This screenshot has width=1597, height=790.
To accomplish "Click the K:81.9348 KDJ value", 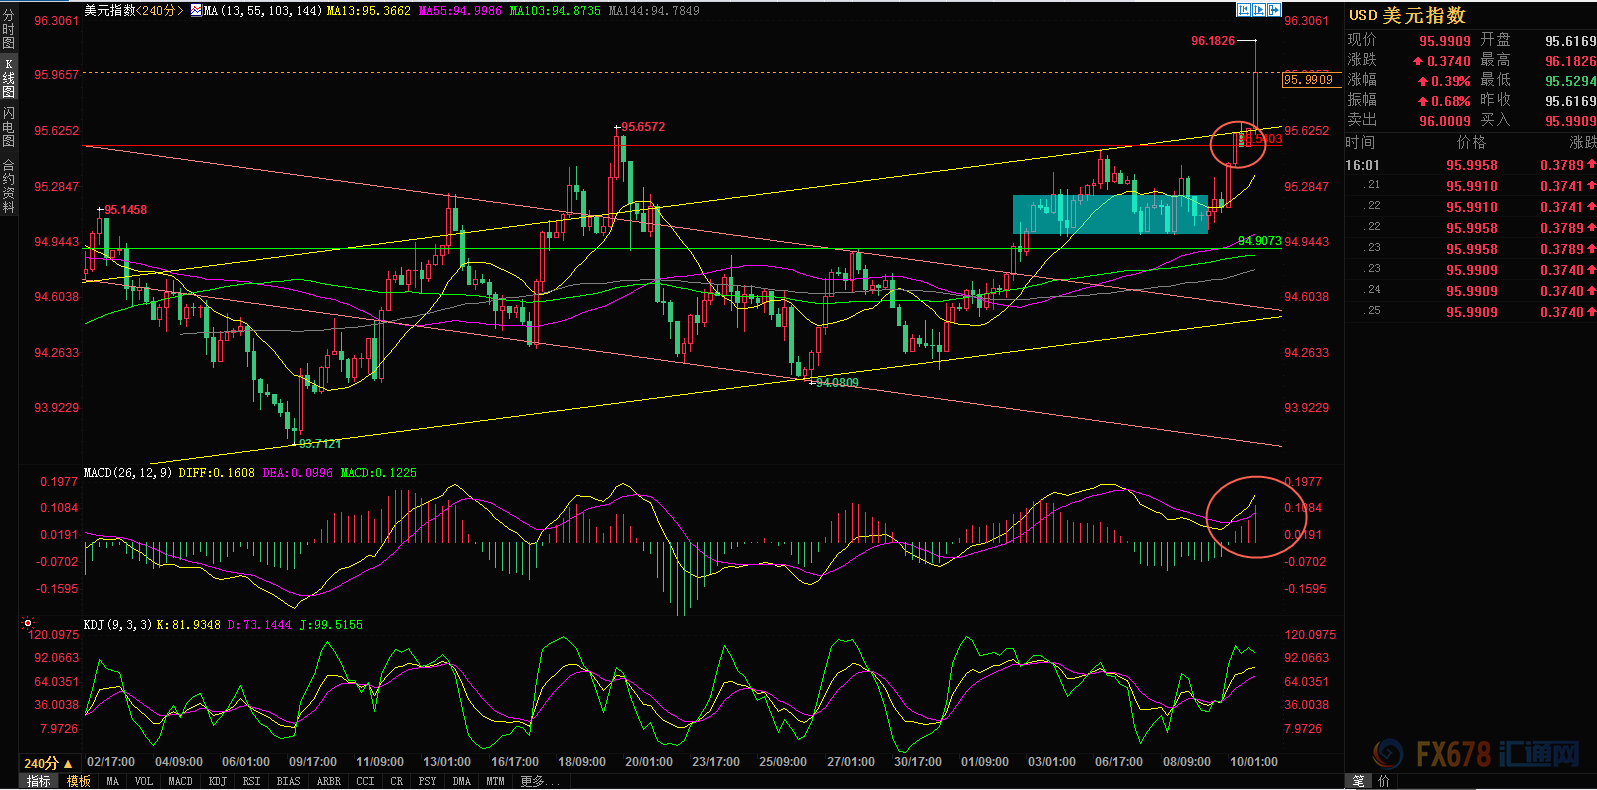I will tap(188, 625).
